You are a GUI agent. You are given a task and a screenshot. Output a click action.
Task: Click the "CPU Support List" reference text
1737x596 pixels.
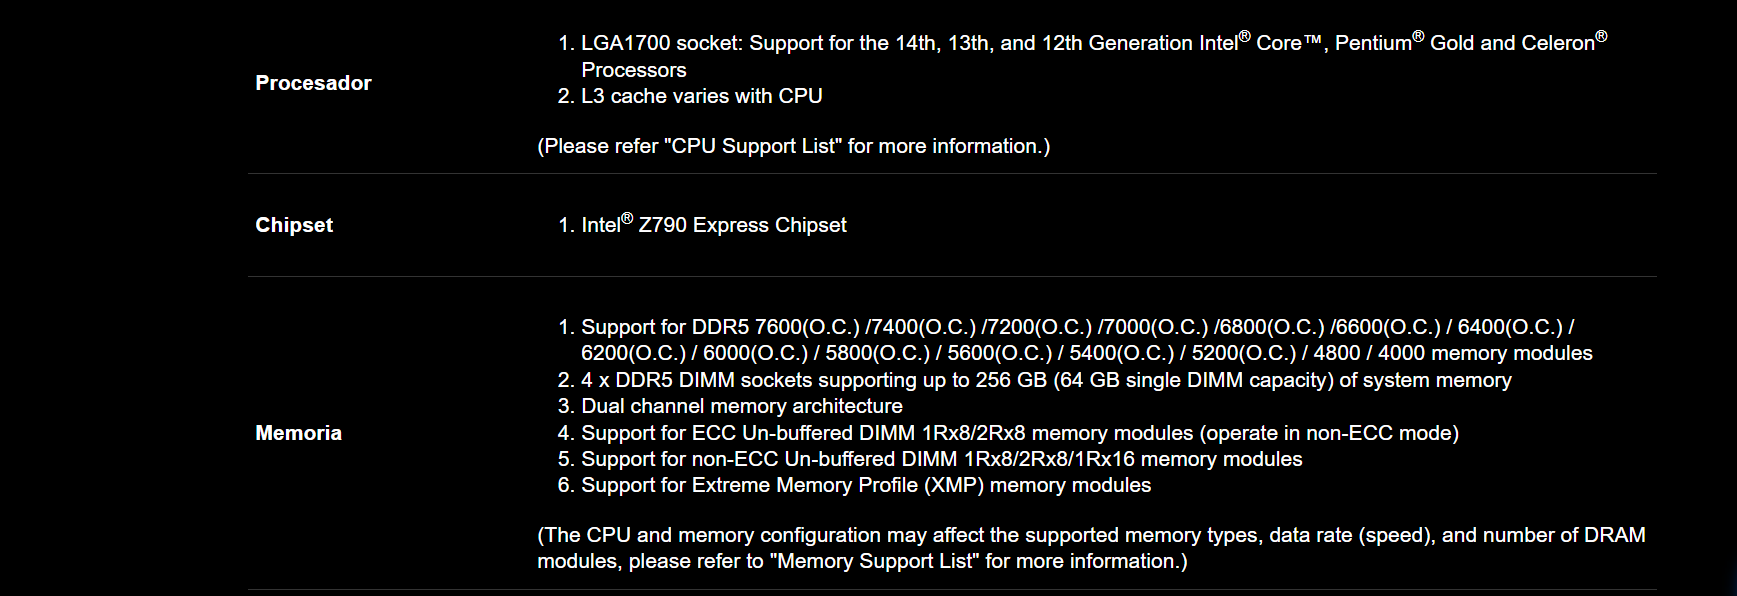(x=753, y=146)
